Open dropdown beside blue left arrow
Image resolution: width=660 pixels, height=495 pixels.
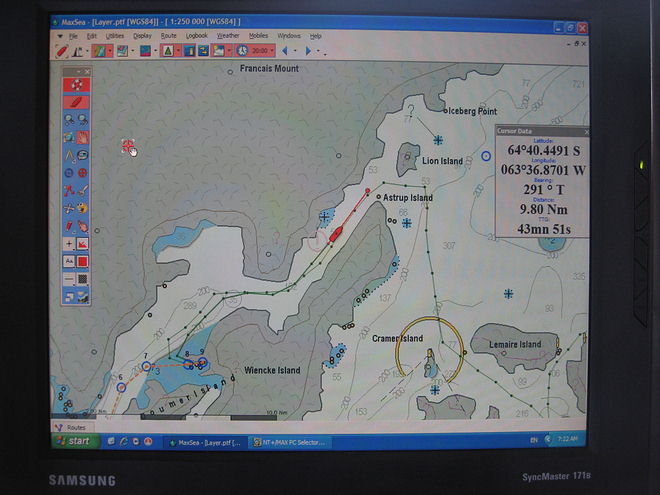click(x=295, y=51)
